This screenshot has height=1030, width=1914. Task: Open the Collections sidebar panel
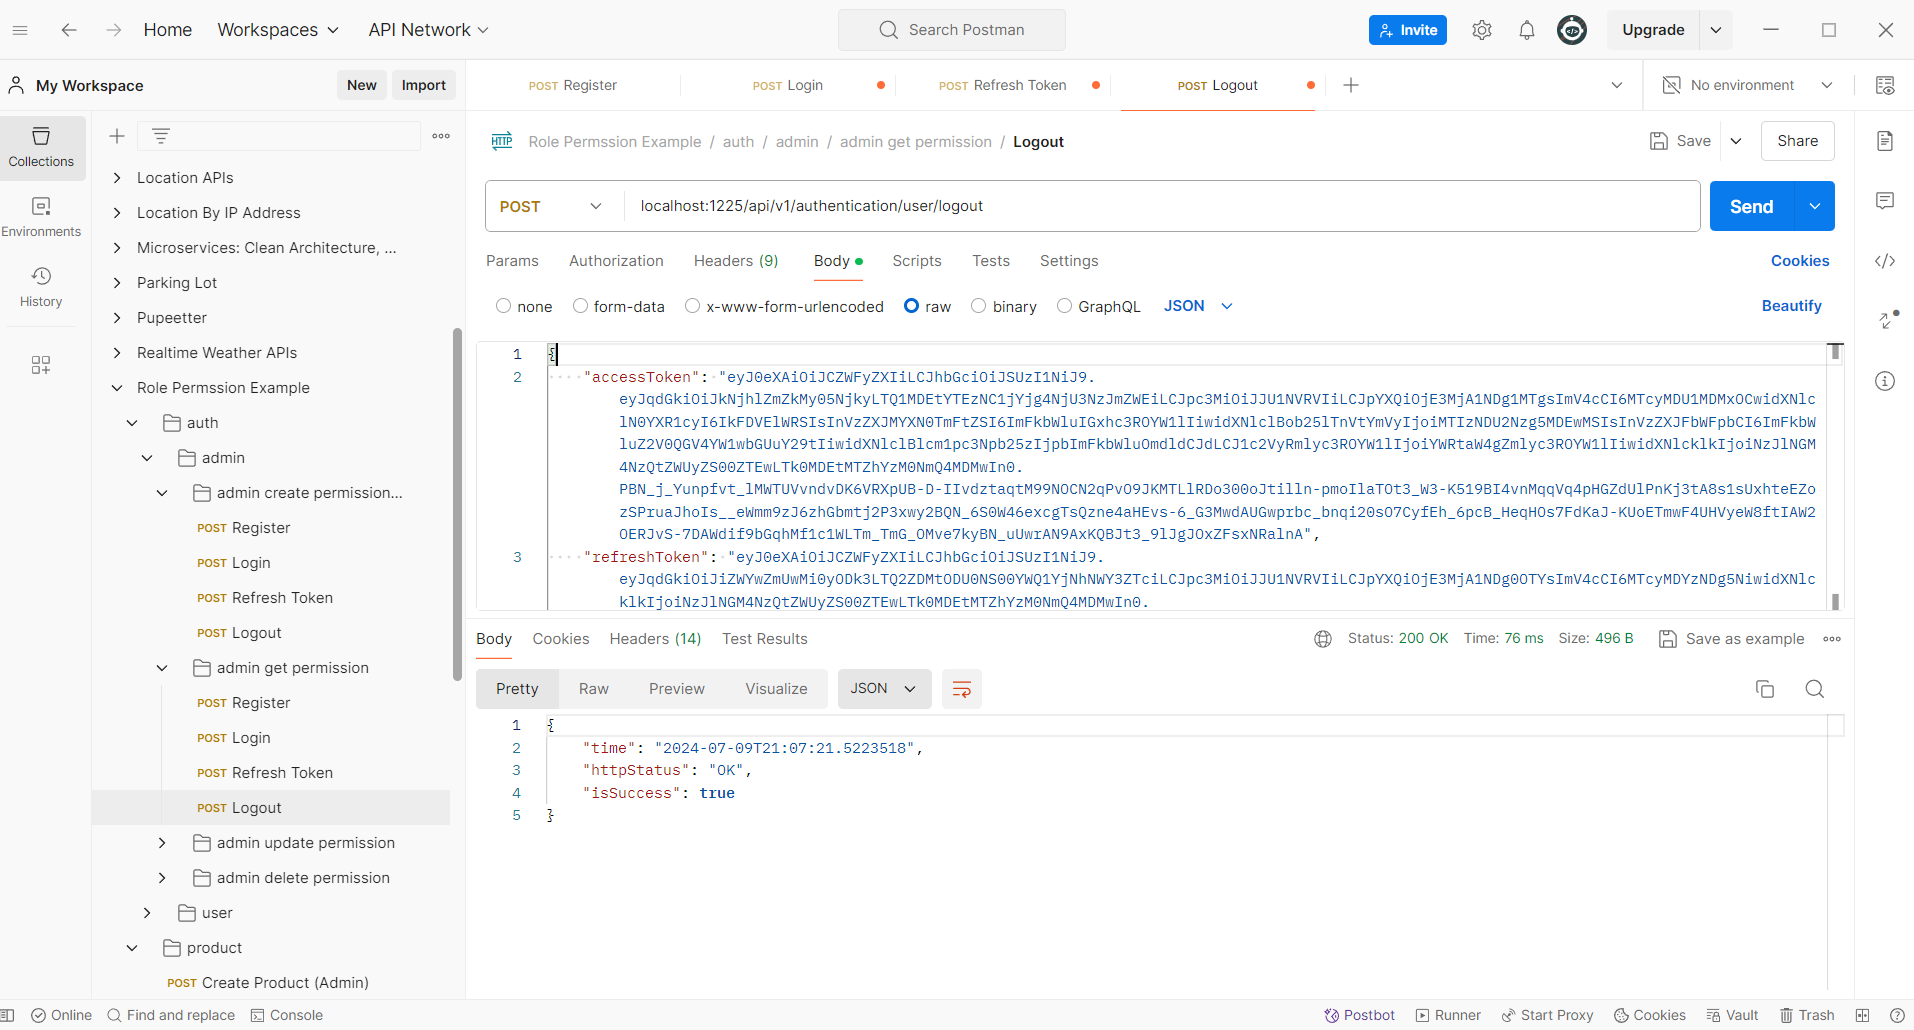[x=41, y=147]
